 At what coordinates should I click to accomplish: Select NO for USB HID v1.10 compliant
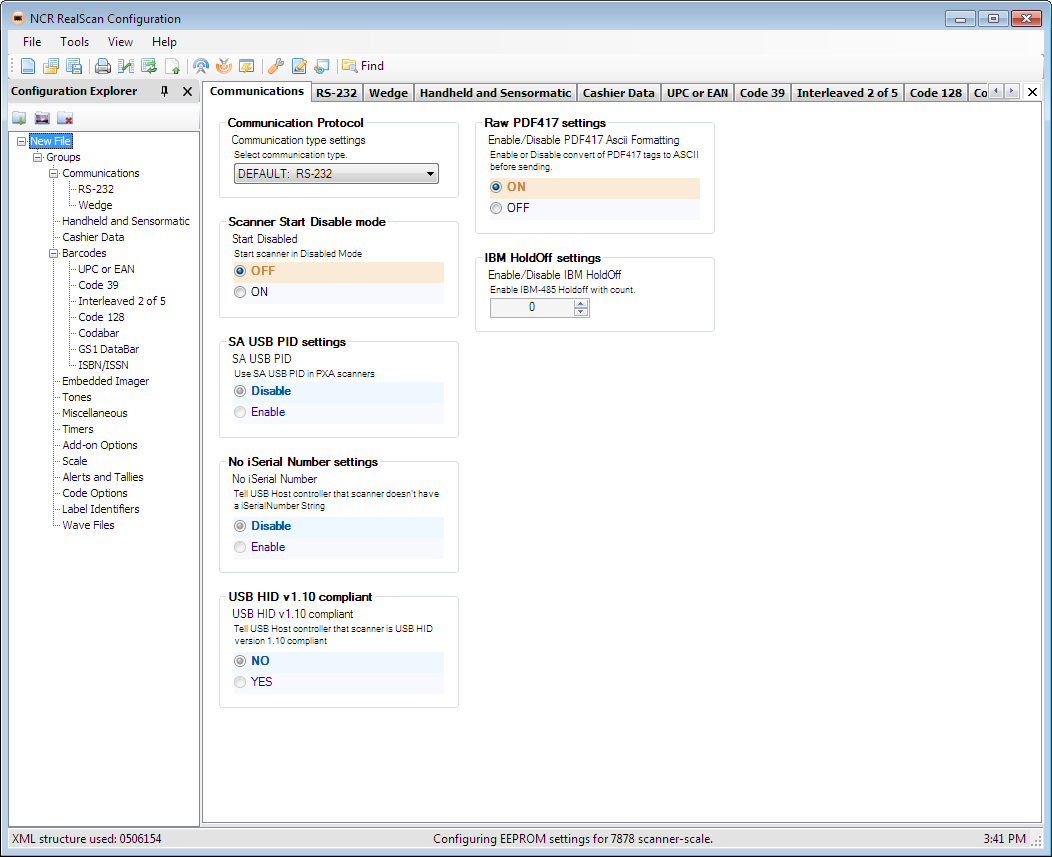point(240,661)
